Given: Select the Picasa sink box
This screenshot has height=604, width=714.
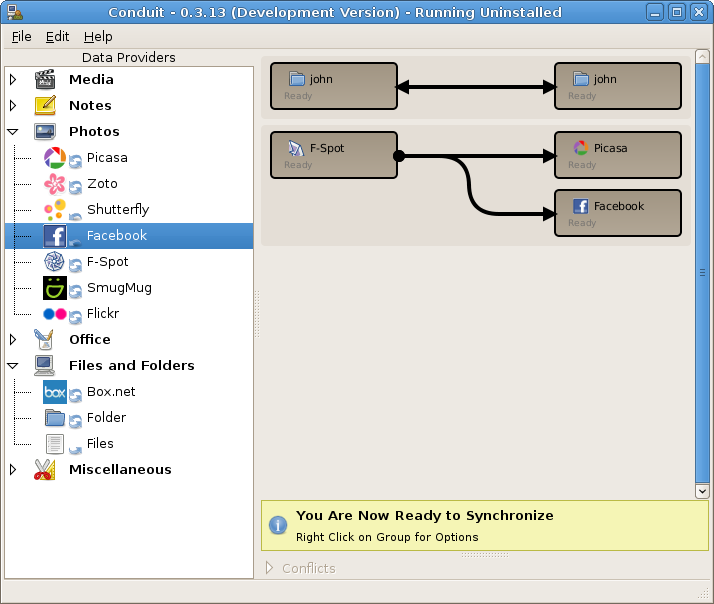Looking at the screenshot, I should [617, 155].
